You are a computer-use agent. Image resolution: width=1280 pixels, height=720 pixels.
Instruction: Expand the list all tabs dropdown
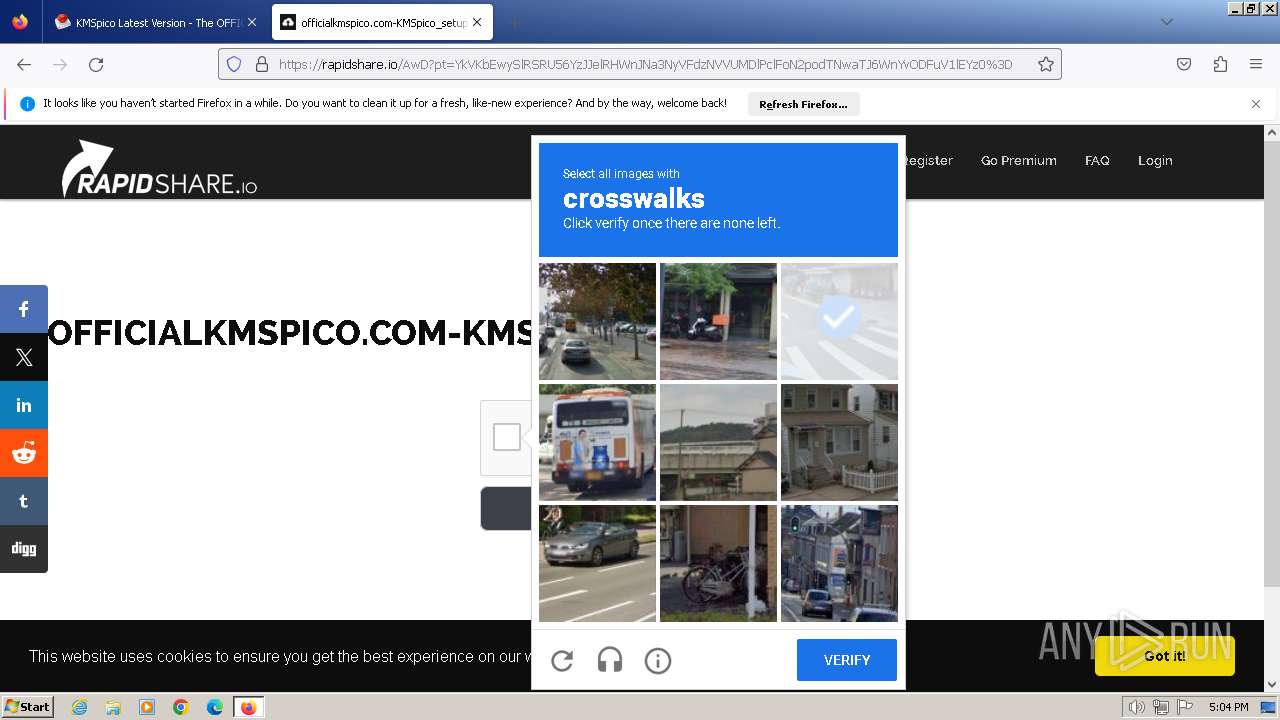1166,22
